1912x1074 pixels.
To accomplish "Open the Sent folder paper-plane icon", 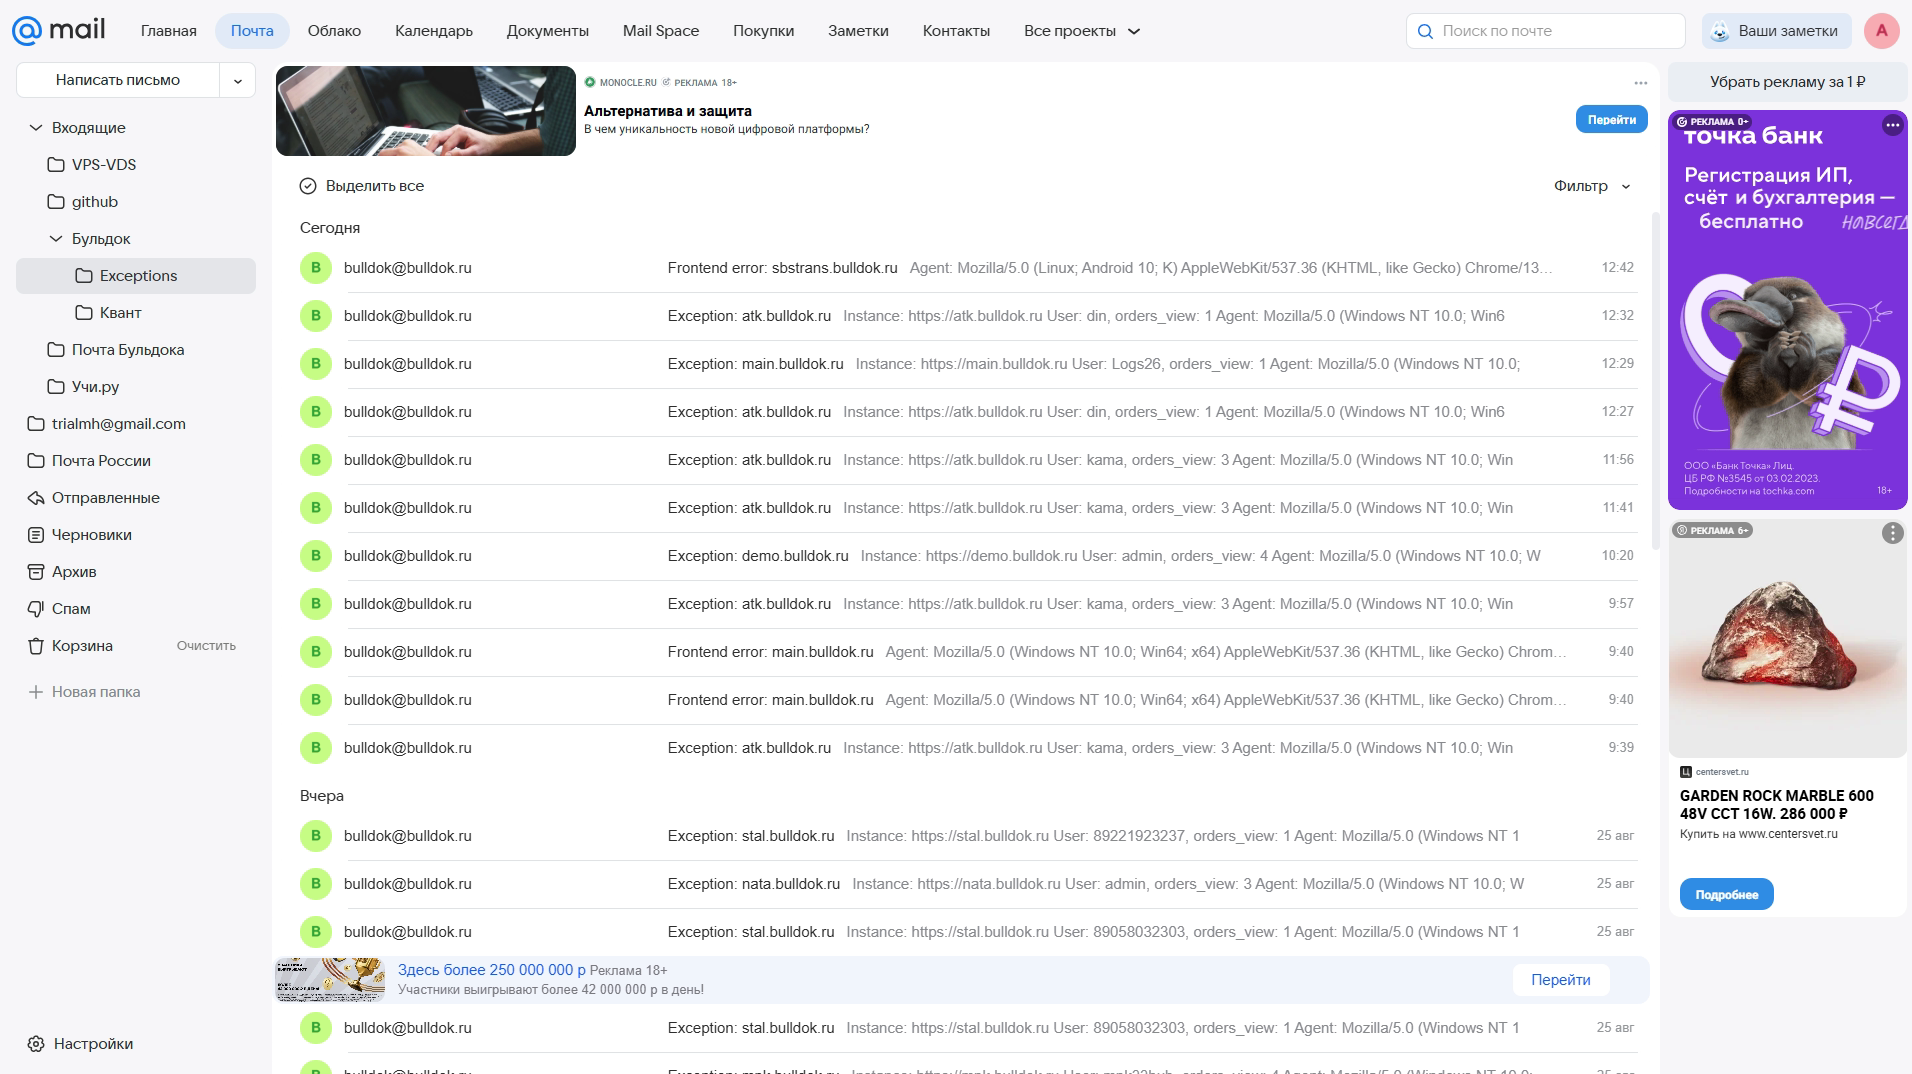I will (x=36, y=498).
